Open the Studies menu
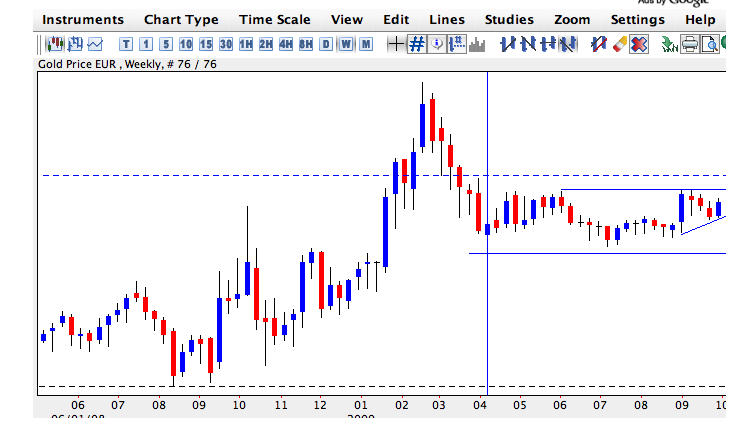The height and width of the screenshot is (424, 750). 509,20
